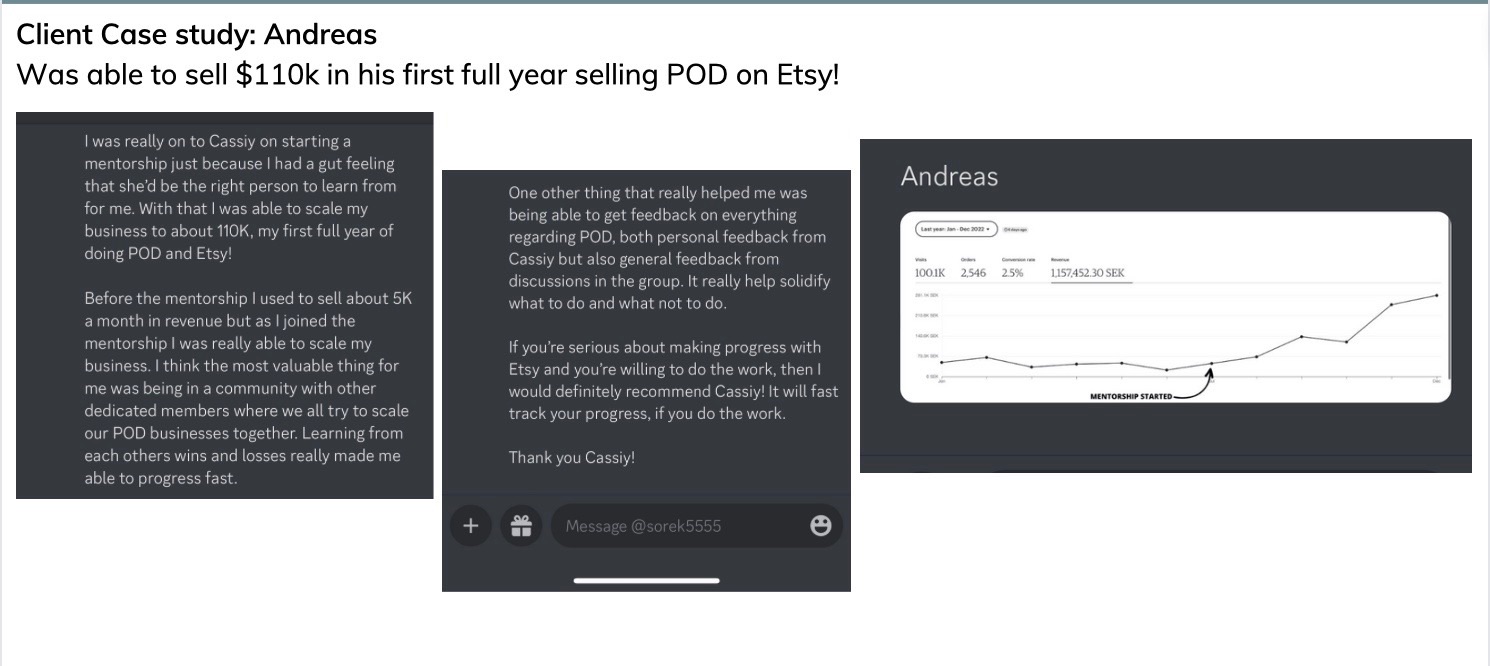Select the Visits metric tab

point(931,268)
